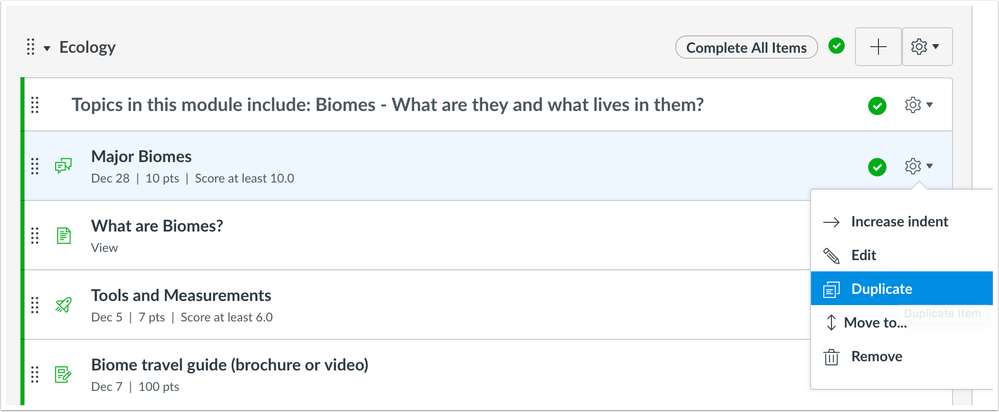The height and width of the screenshot is (412, 999).
Task: Click the discussion icon beside Major Biomes
Action: (x=64, y=166)
